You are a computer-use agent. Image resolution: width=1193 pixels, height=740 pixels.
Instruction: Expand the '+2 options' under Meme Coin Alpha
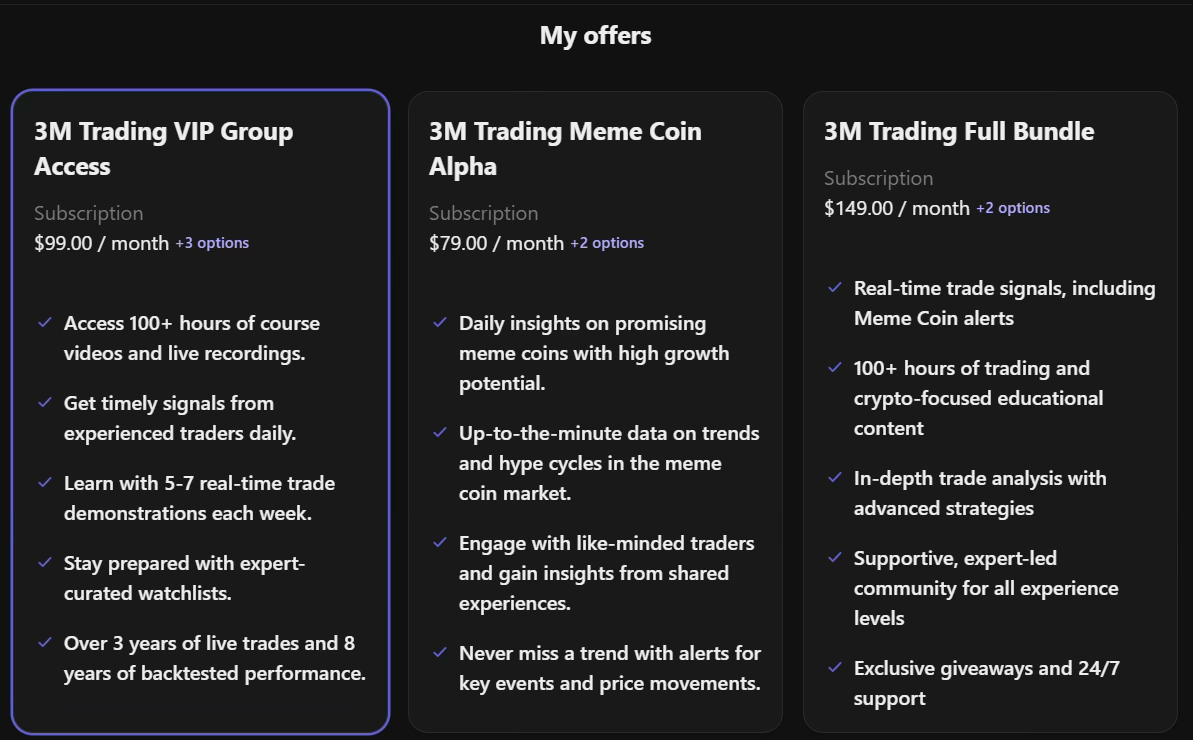click(607, 242)
